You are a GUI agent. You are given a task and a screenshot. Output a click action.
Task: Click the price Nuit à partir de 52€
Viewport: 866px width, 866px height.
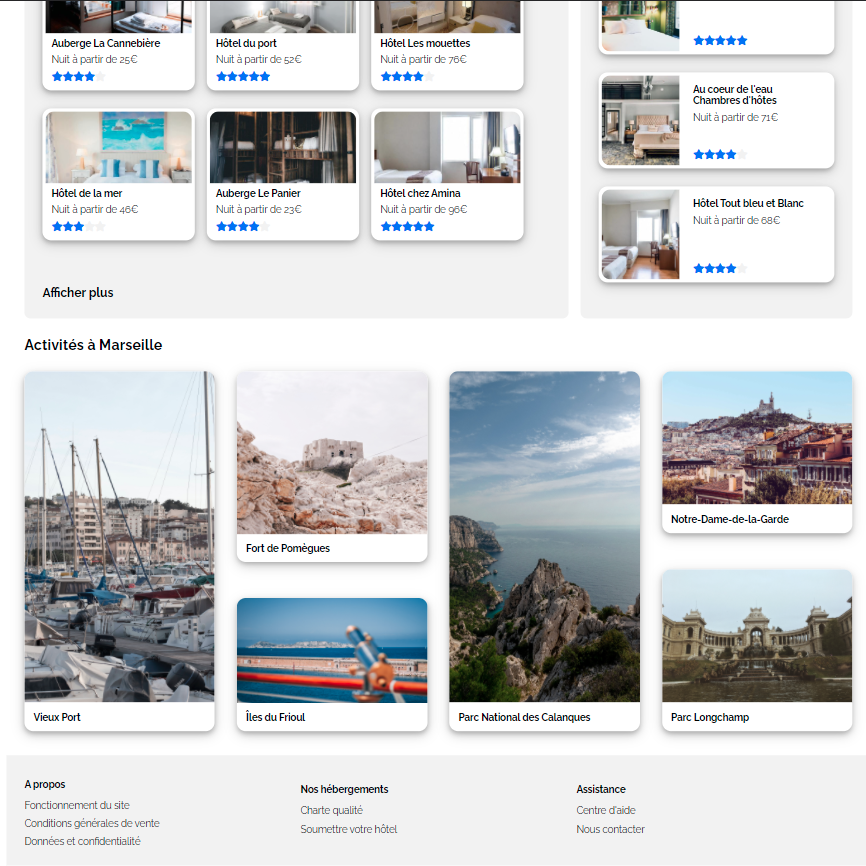[x=258, y=59]
